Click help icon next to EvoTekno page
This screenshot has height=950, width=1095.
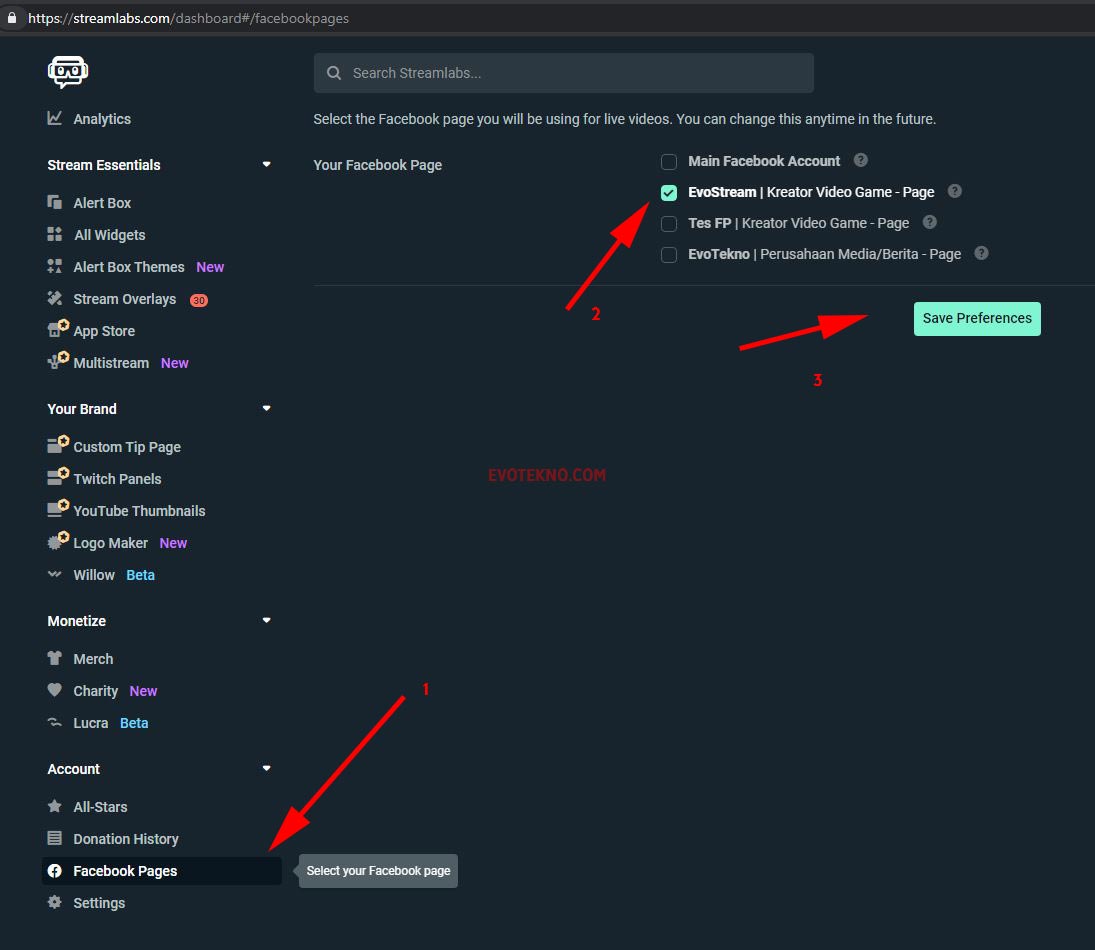pos(981,253)
